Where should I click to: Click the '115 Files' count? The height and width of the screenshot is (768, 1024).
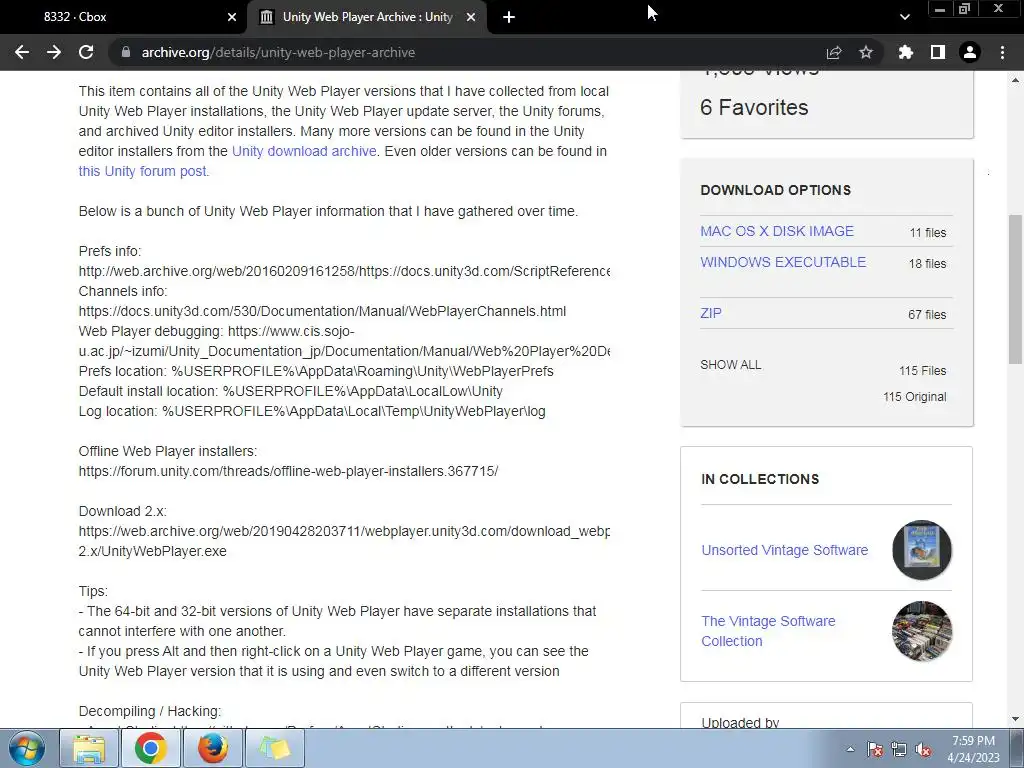922,370
